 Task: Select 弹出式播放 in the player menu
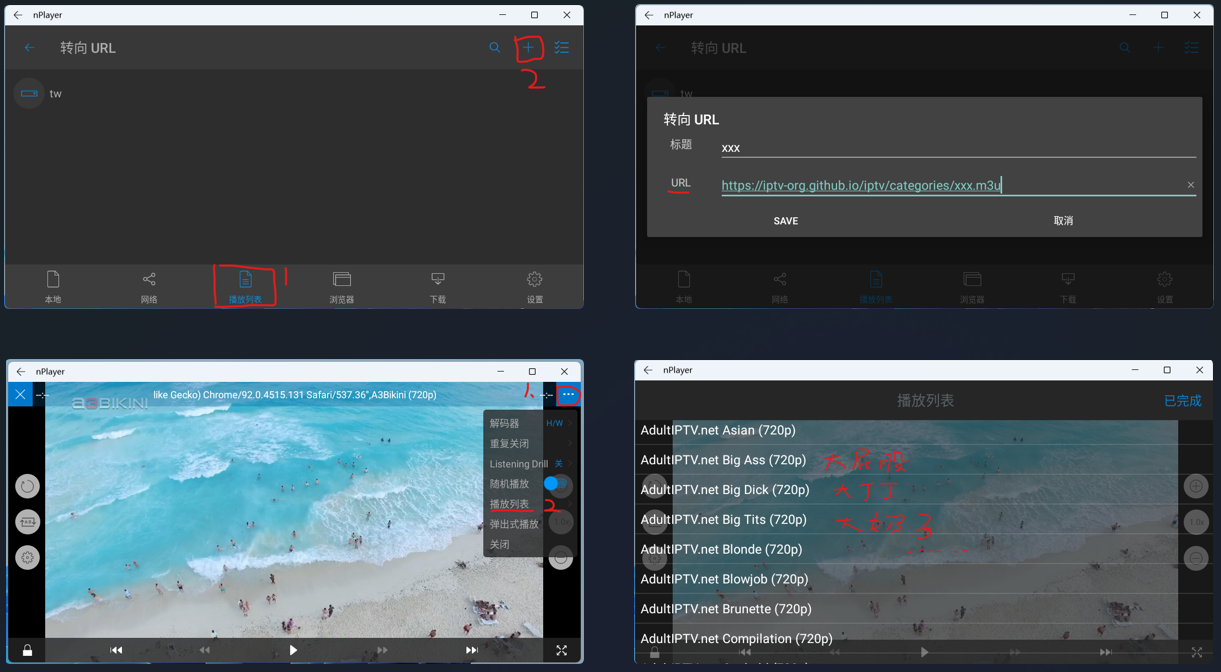click(x=514, y=524)
